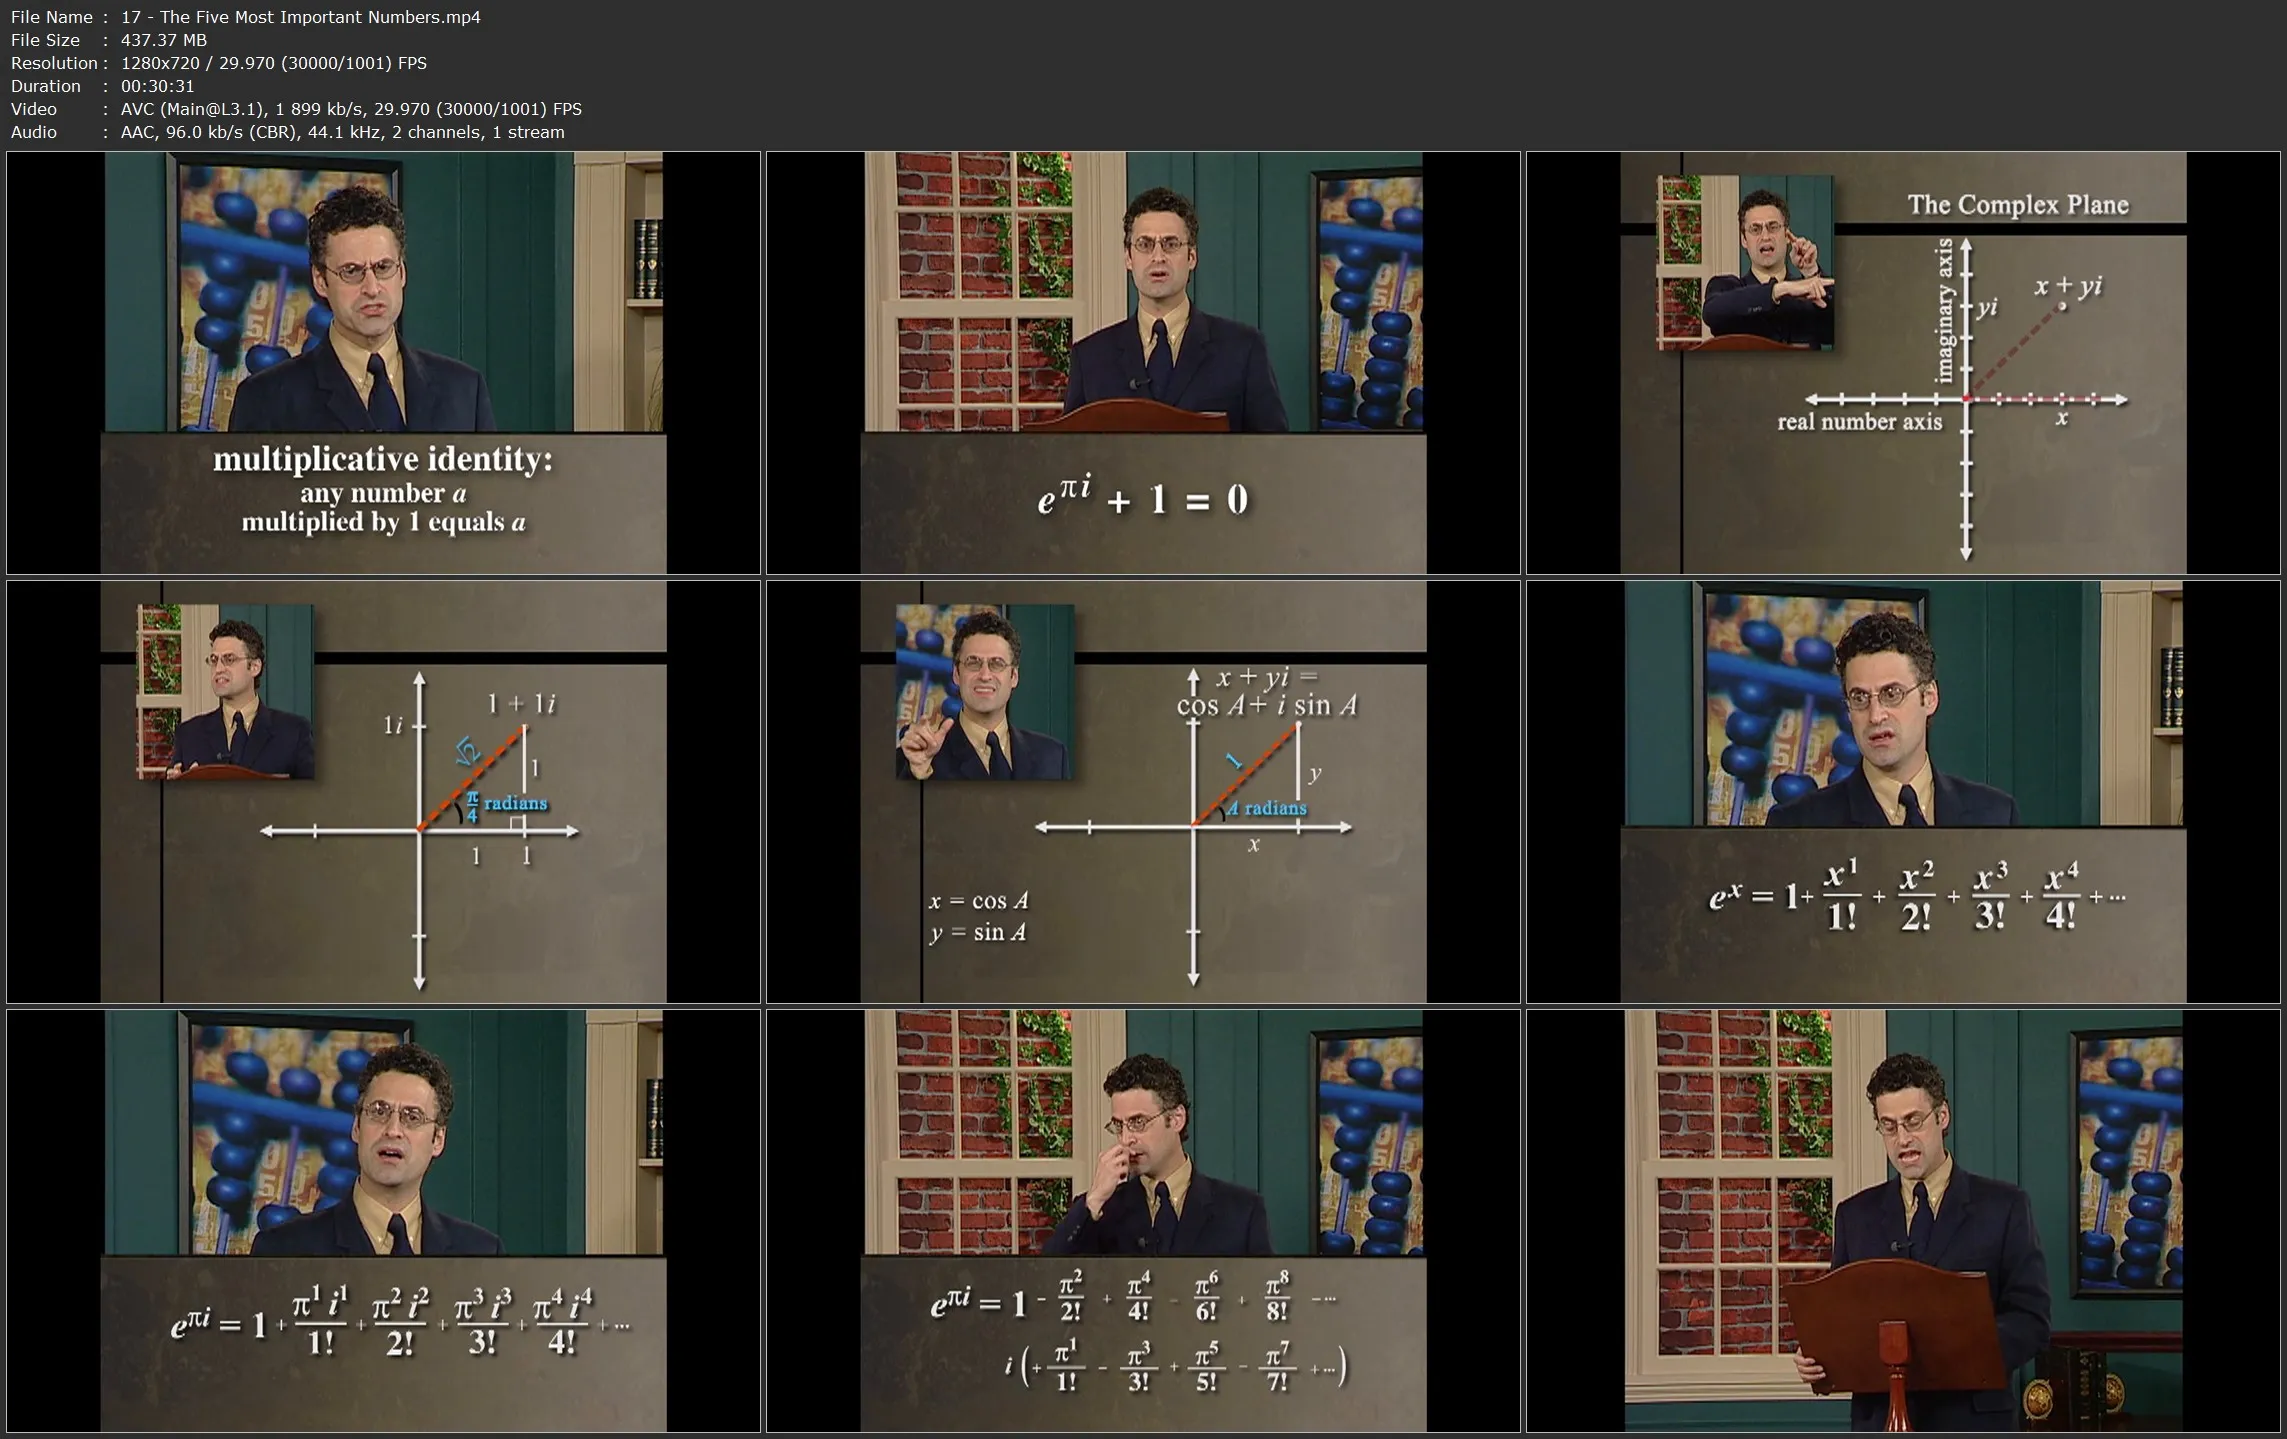2287x1439 pixels.
Task: Click the 'x = cos A' equation text
Action: click(x=978, y=901)
